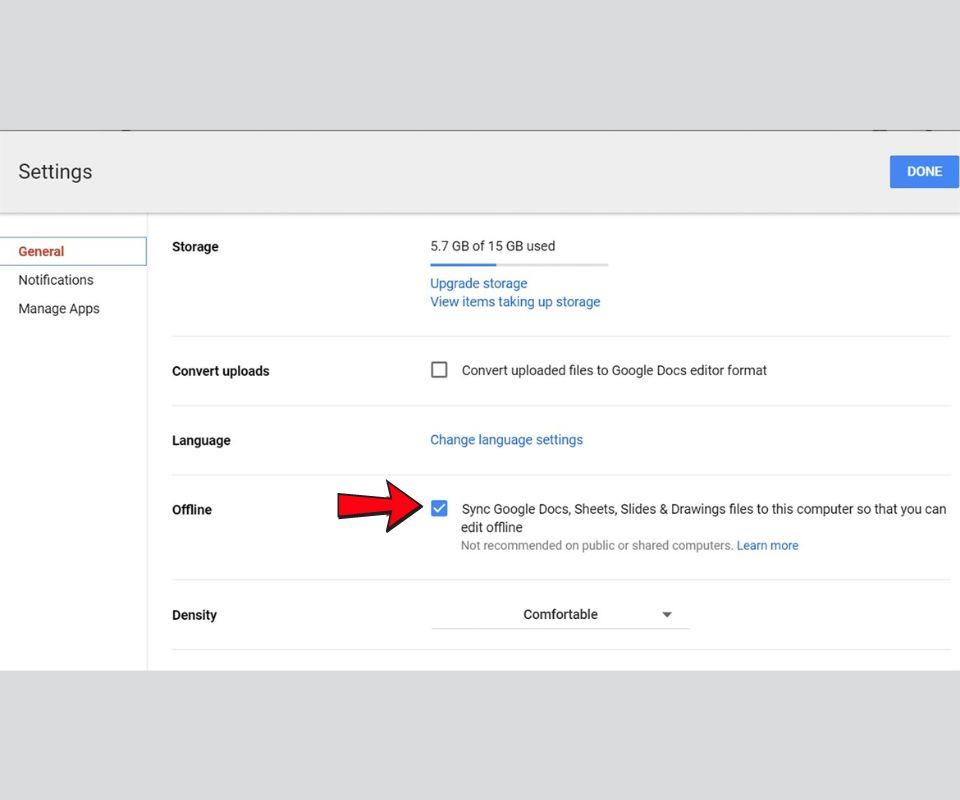The width and height of the screenshot is (960, 800).
Task: Click the Density row label
Action: pos(194,615)
